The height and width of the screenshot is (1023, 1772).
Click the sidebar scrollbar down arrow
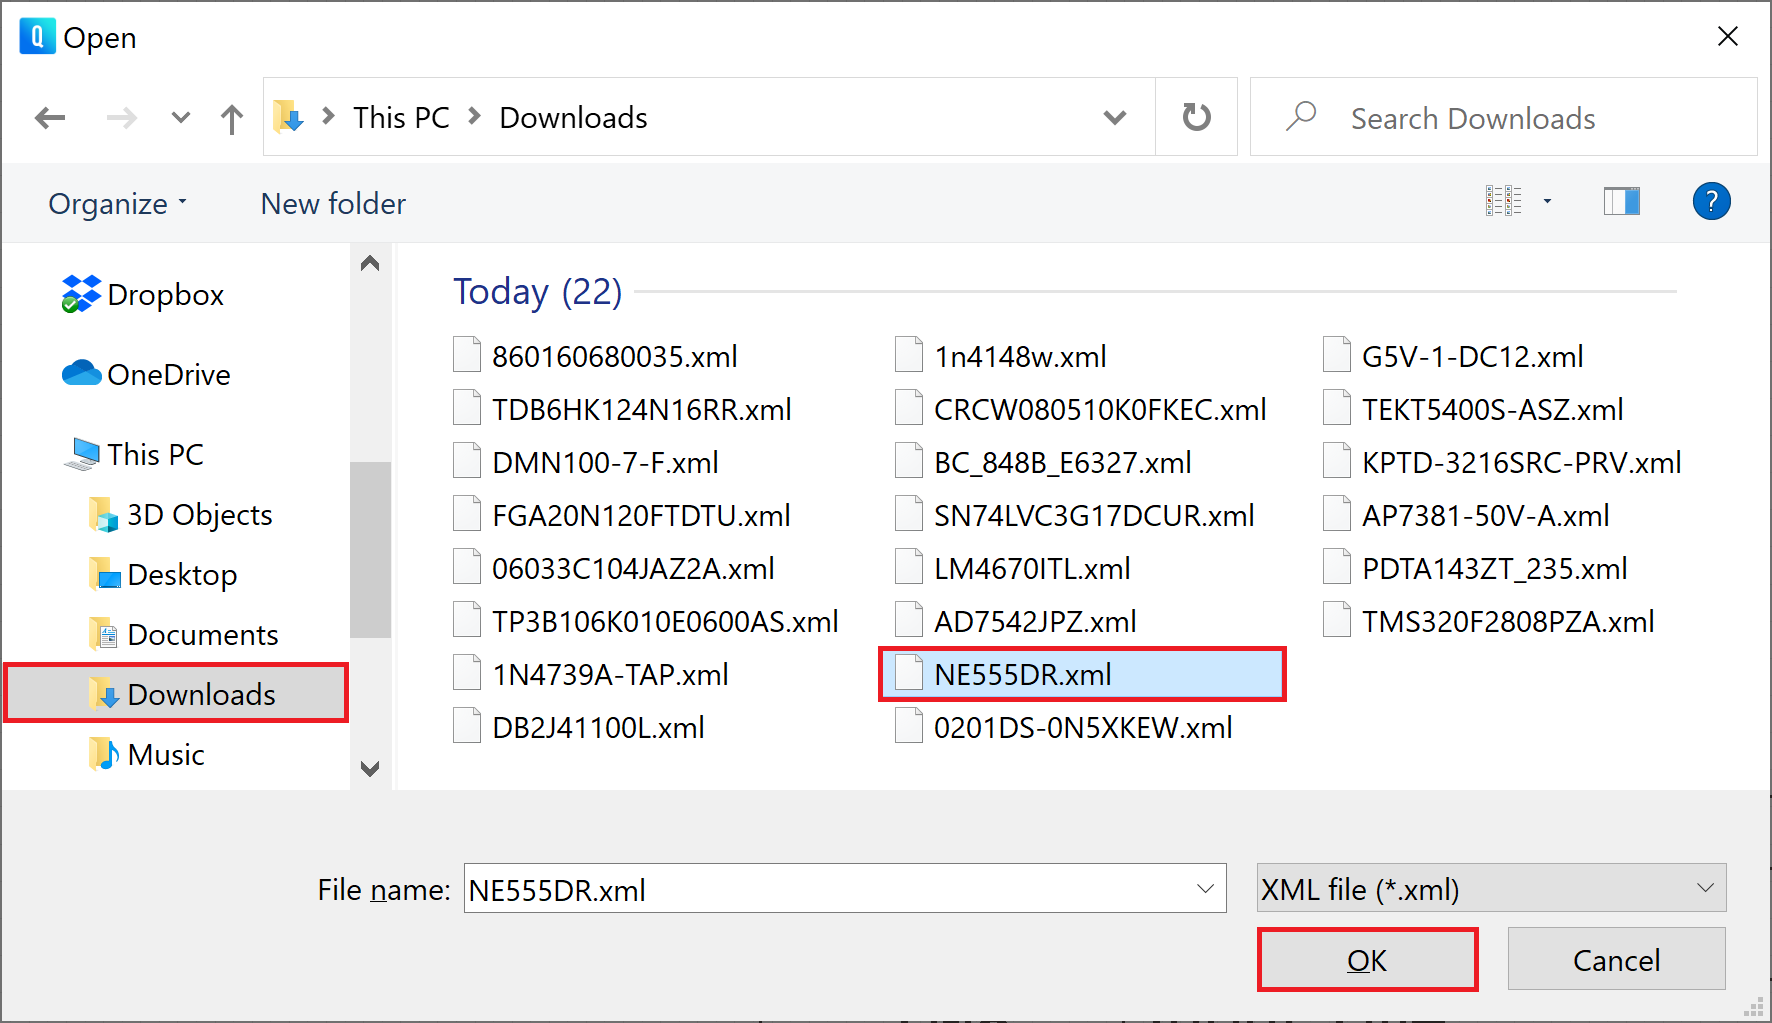370,769
